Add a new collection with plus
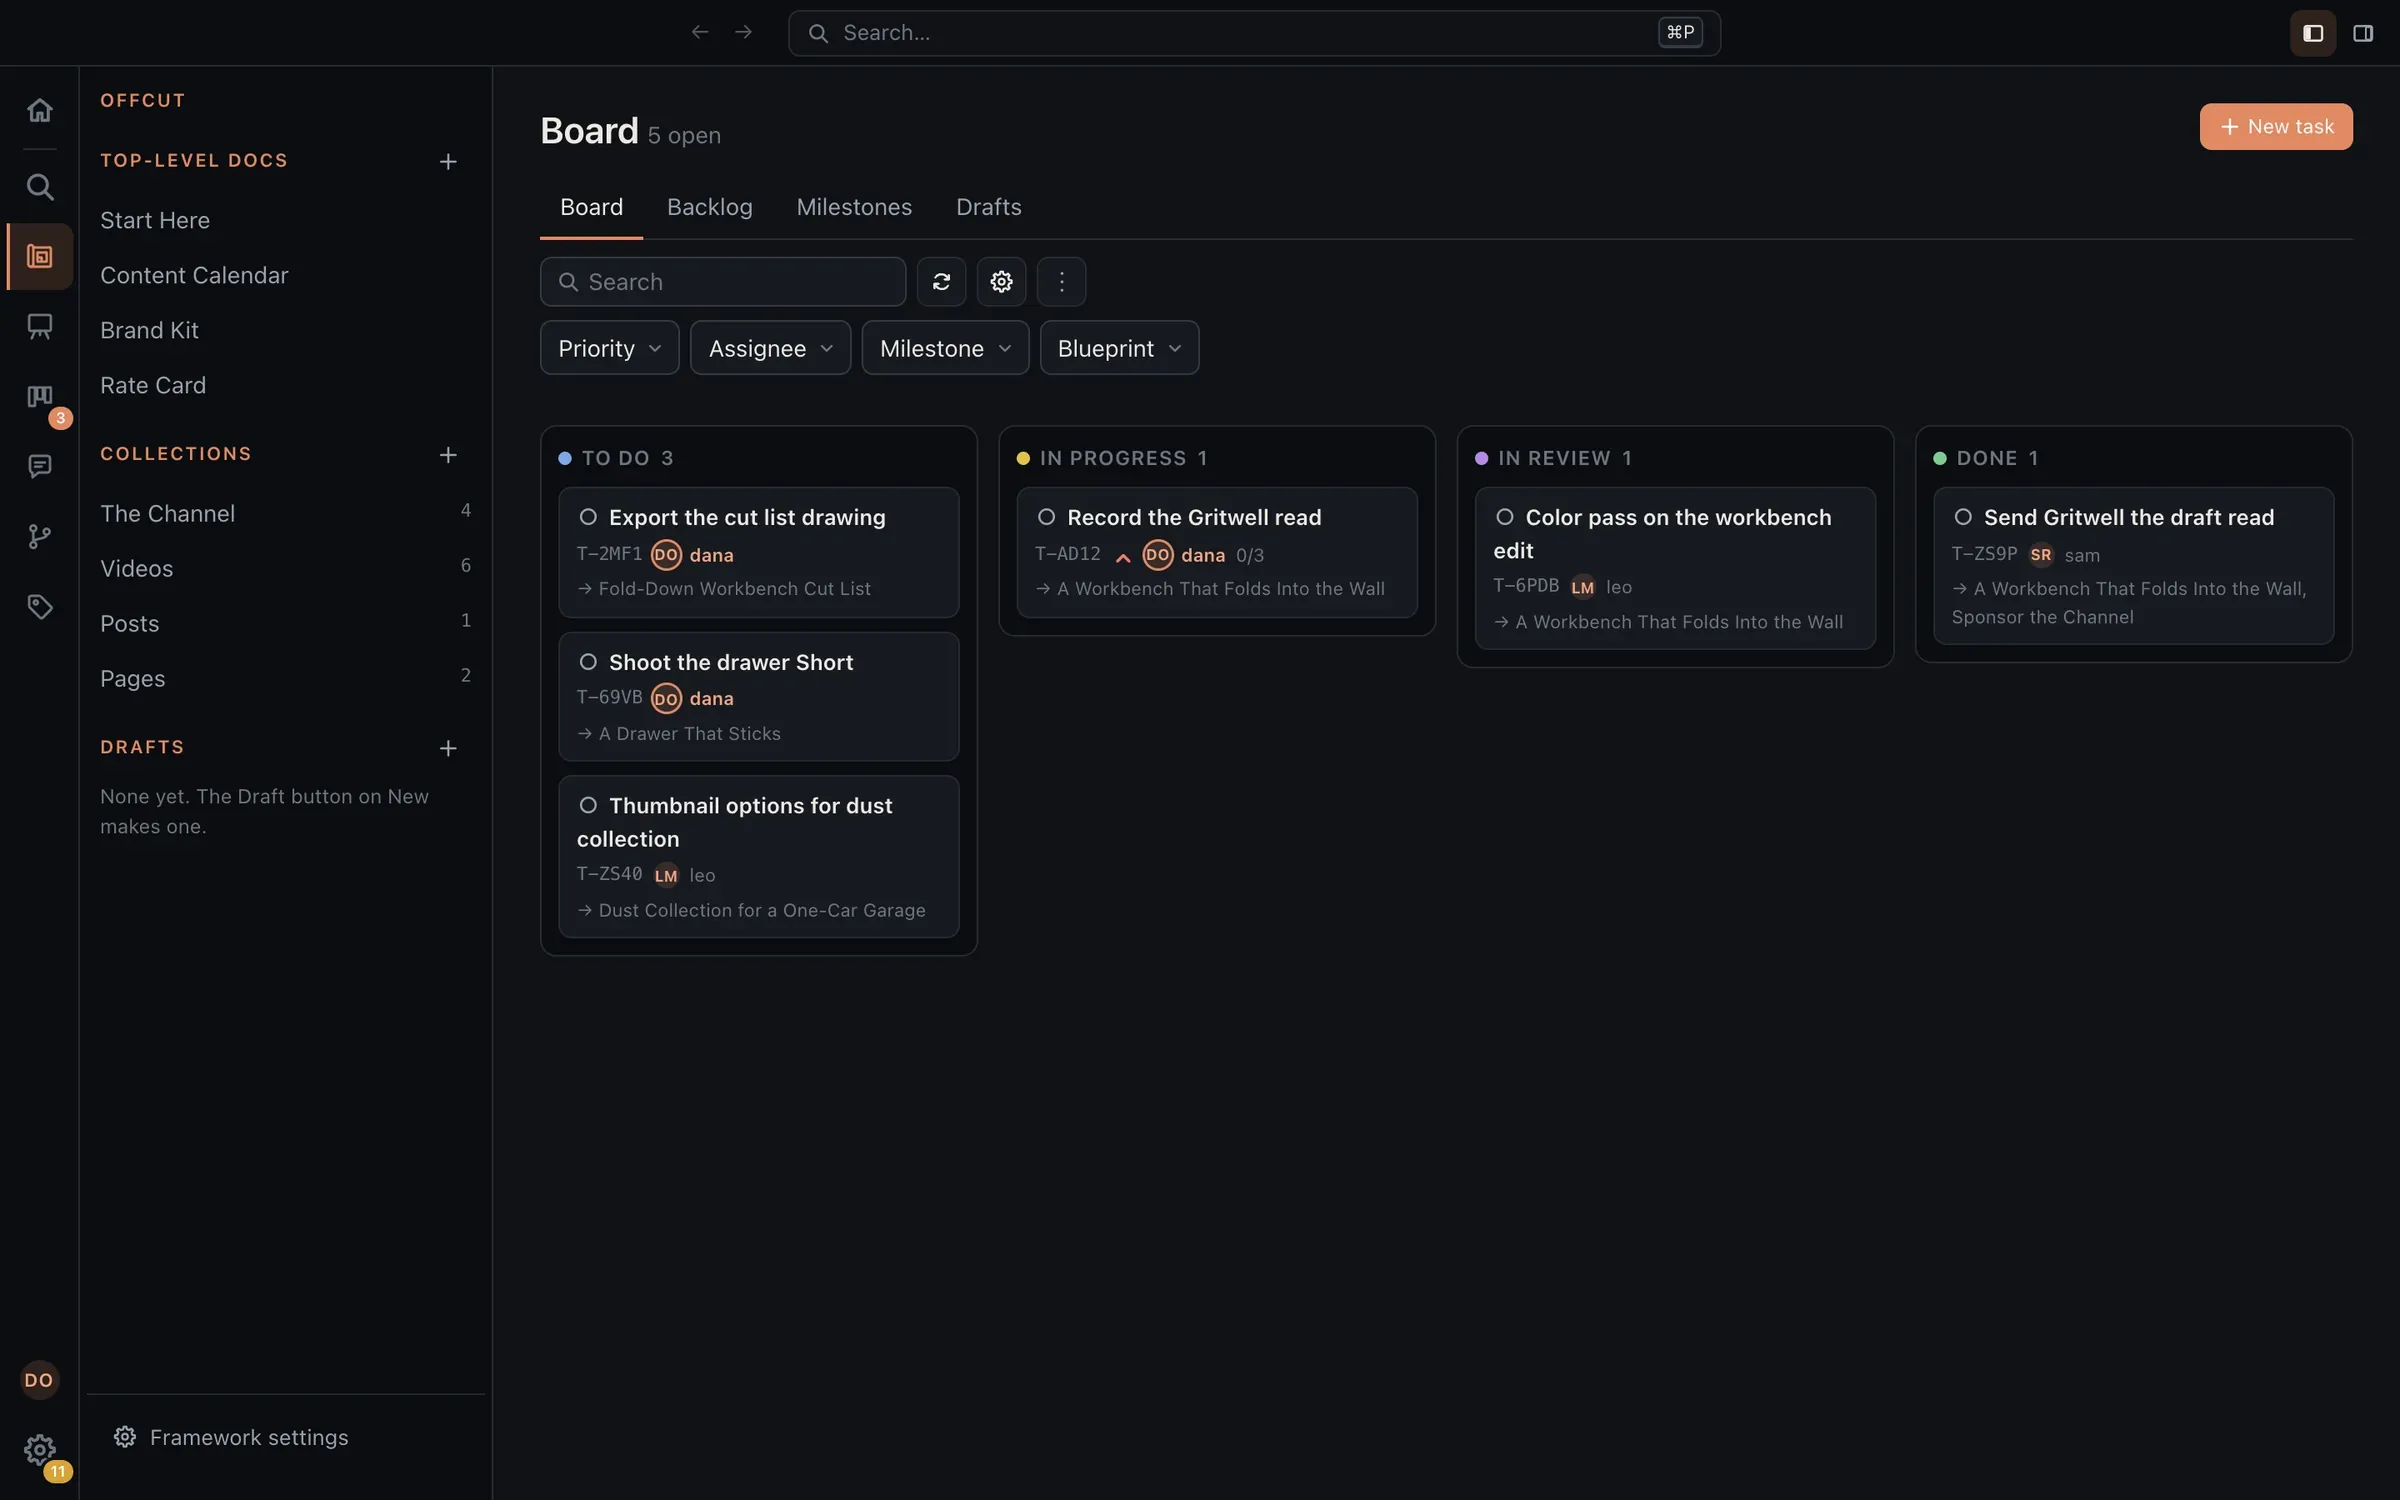Viewport: 2400px width, 1500px height. point(448,455)
